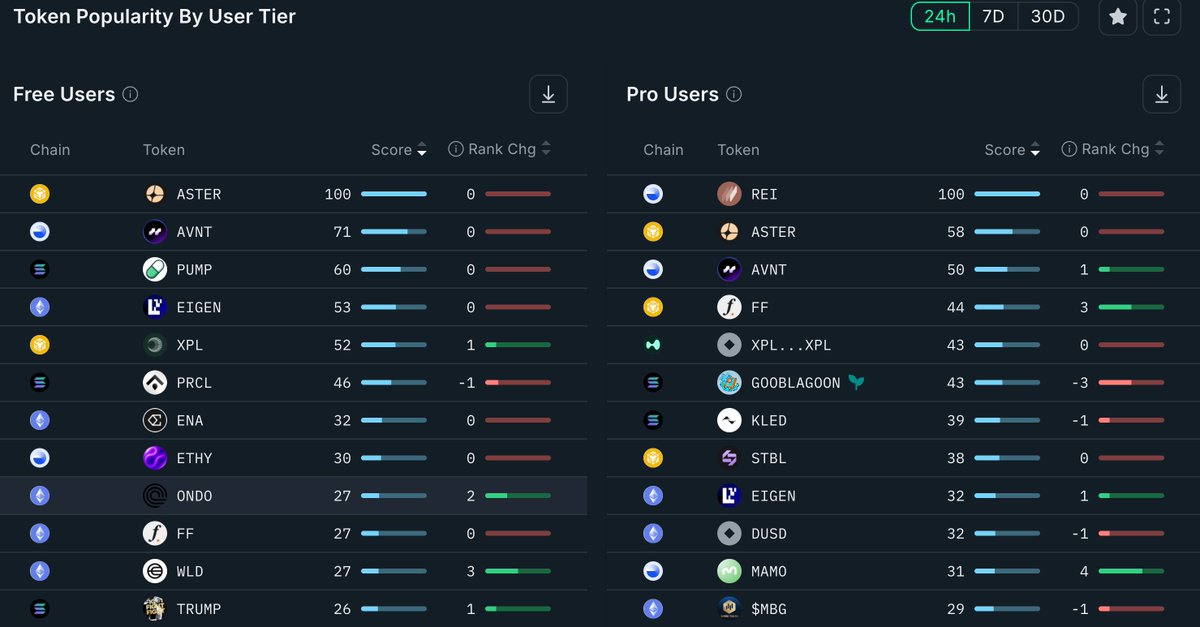Open the EIGEN token in Pro Users
This screenshot has width=1200, height=627.
point(773,496)
